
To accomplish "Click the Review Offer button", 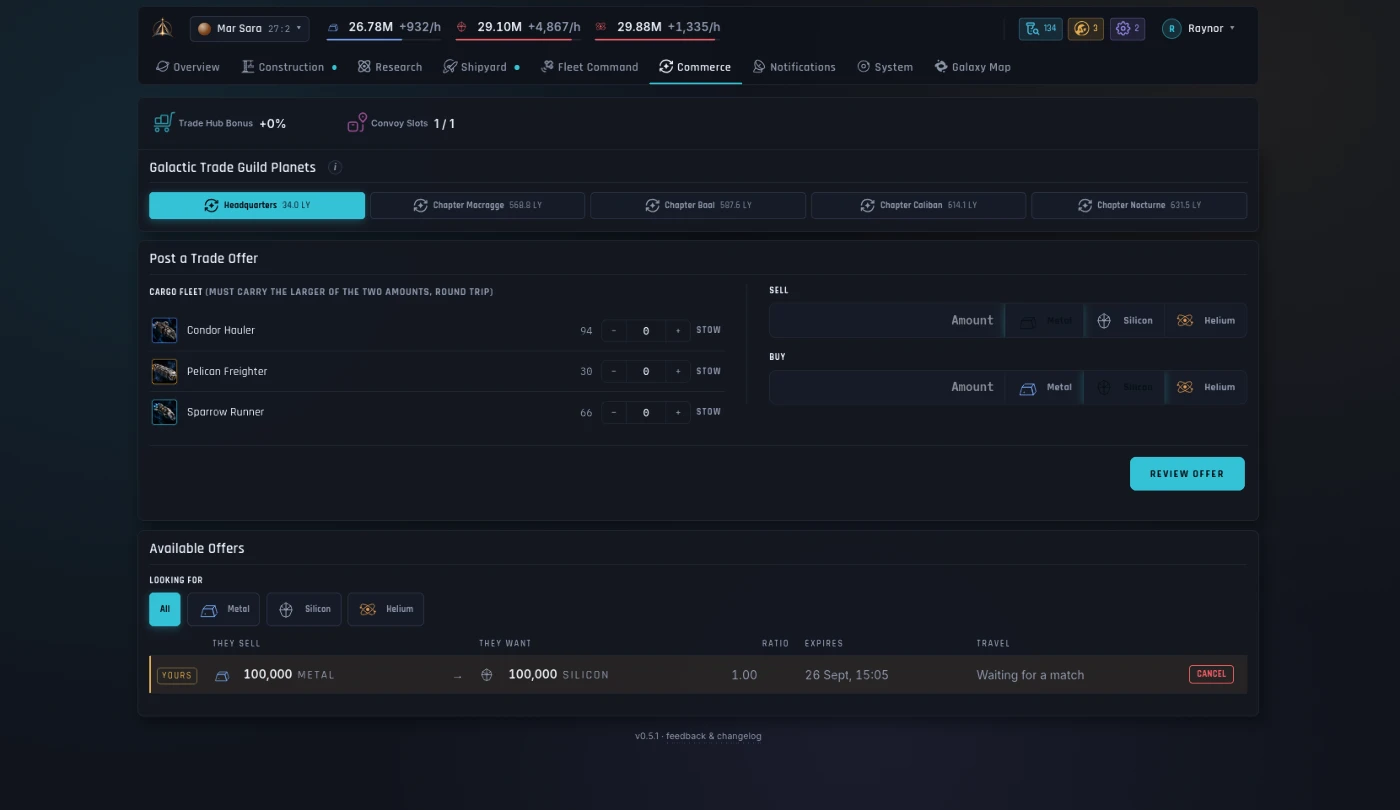I will point(1187,474).
